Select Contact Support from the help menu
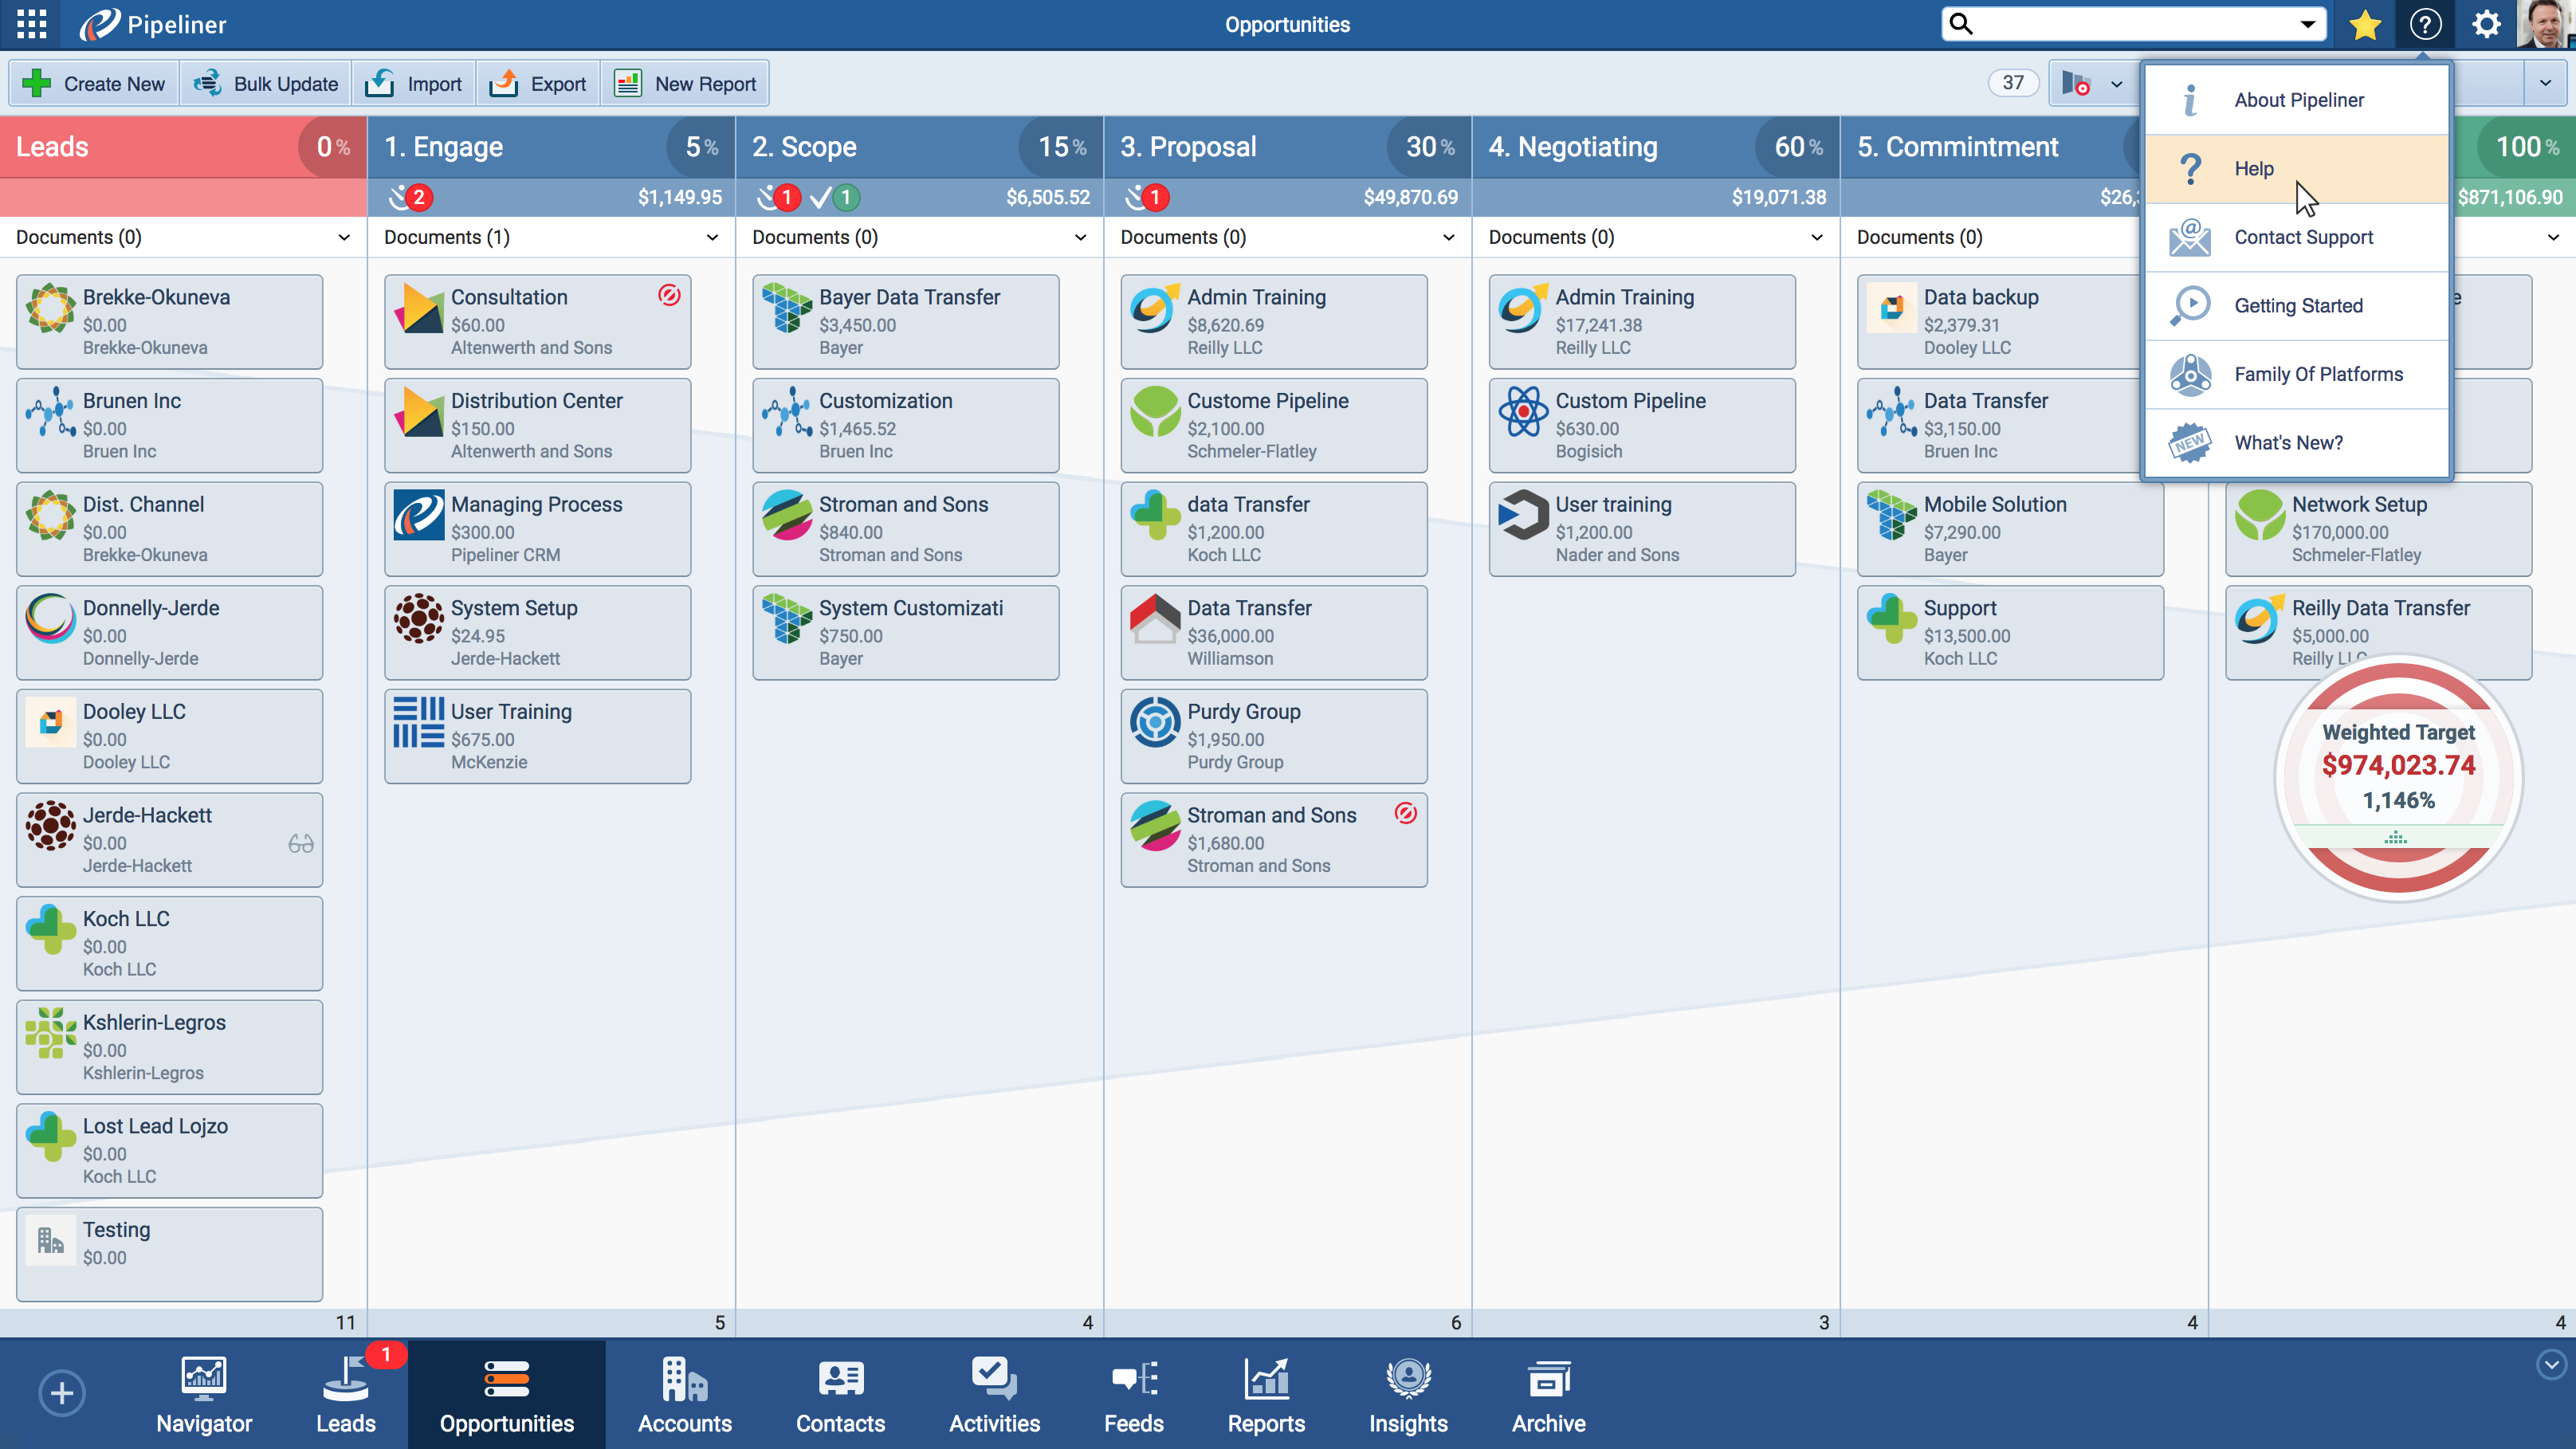 (x=2303, y=237)
